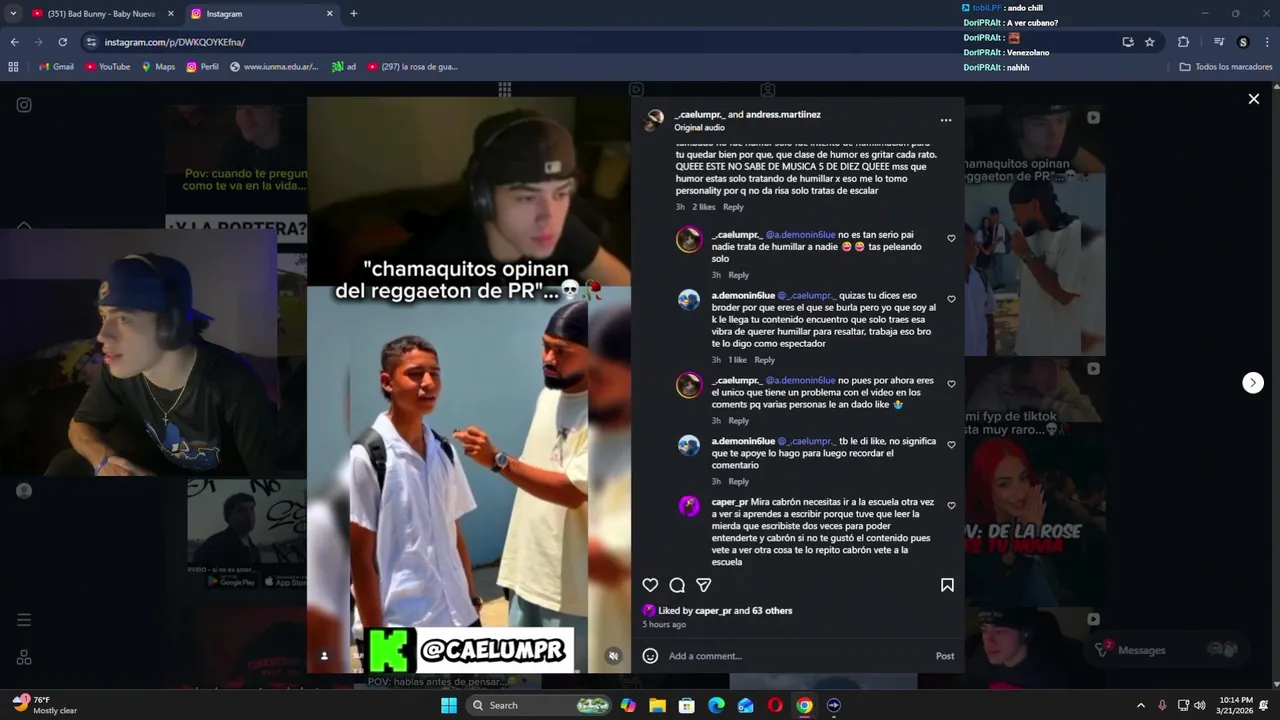Open the Chrome profile avatar 'S'
The image size is (1280, 720).
coord(1243,42)
